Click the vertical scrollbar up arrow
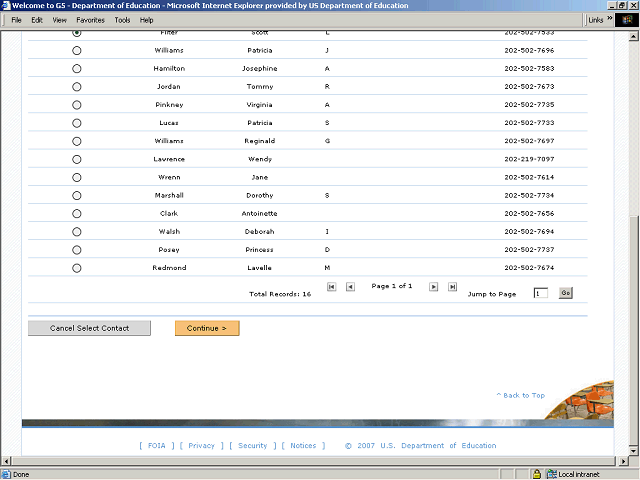640x480 pixels. point(633,36)
